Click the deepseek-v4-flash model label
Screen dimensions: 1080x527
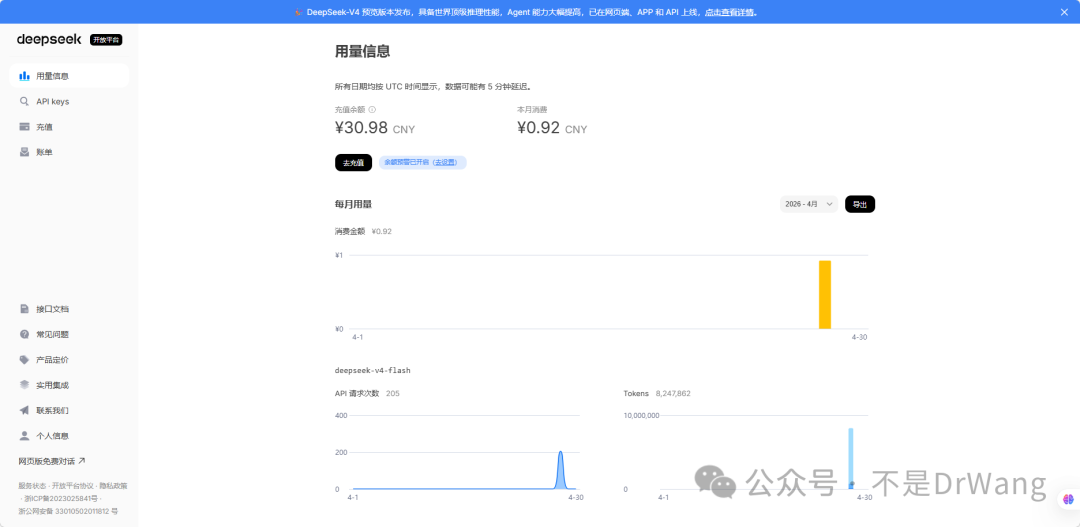[373, 371]
